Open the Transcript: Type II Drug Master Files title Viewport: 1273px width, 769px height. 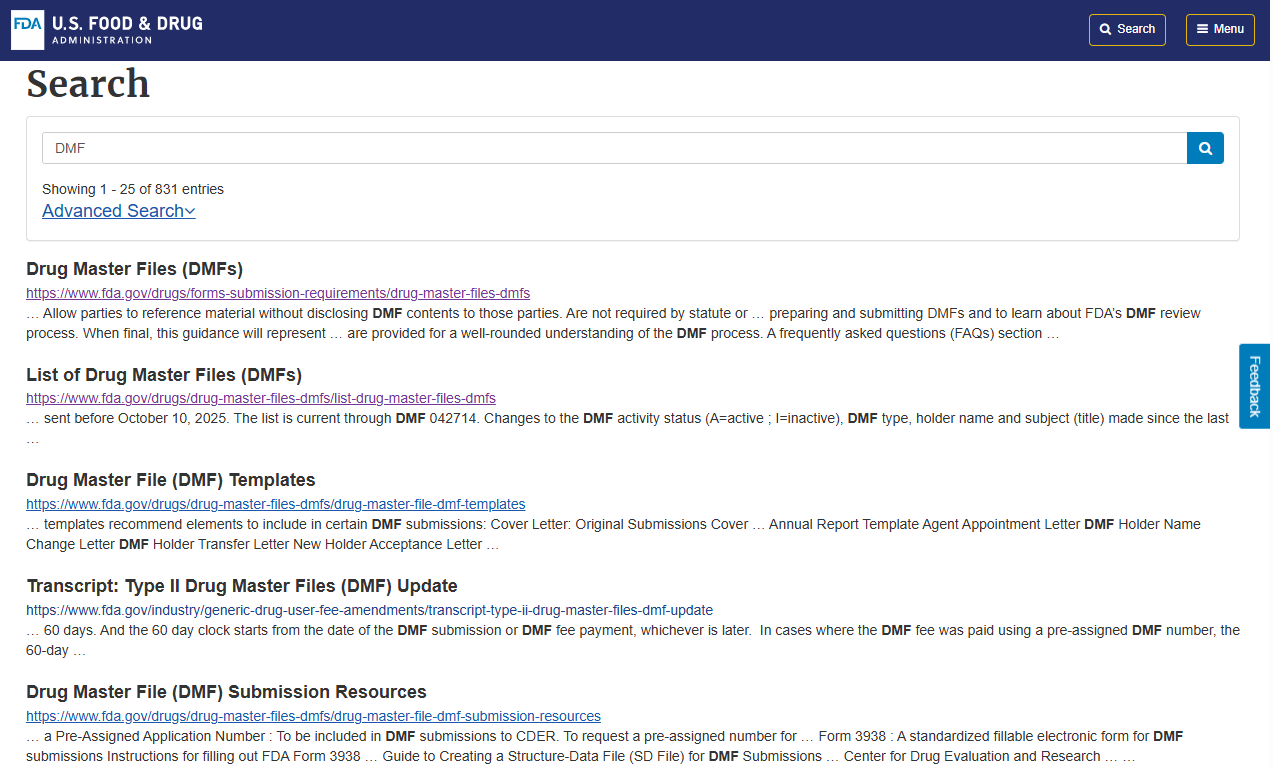(x=242, y=586)
